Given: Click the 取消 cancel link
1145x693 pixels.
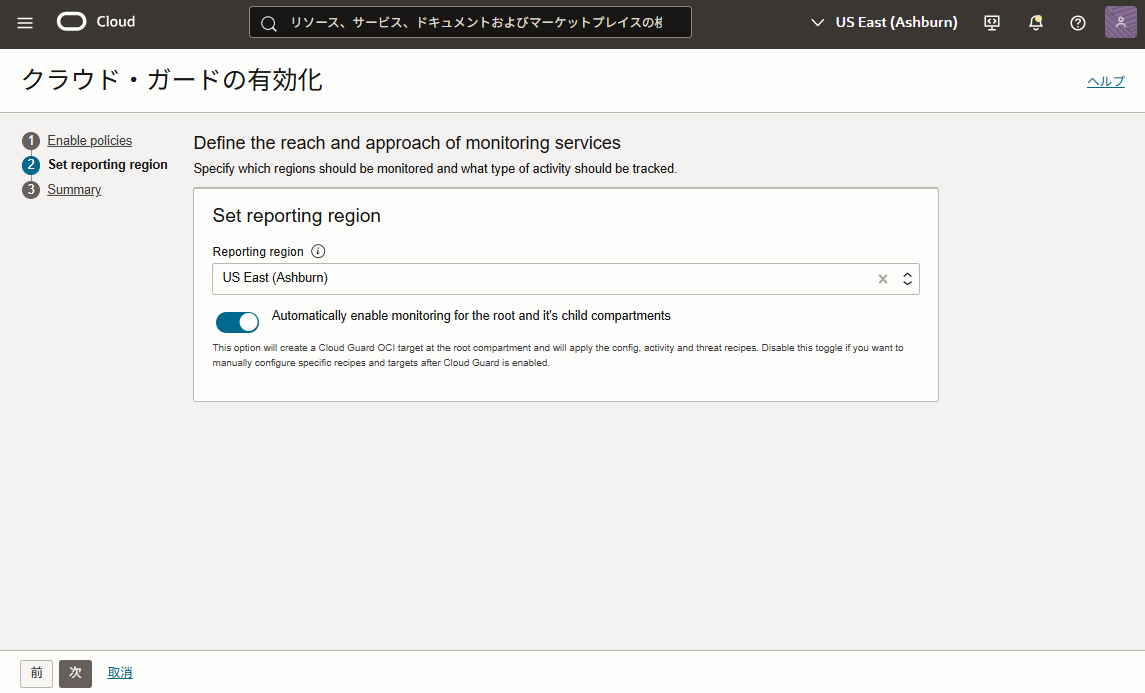Looking at the screenshot, I should pos(120,673).
